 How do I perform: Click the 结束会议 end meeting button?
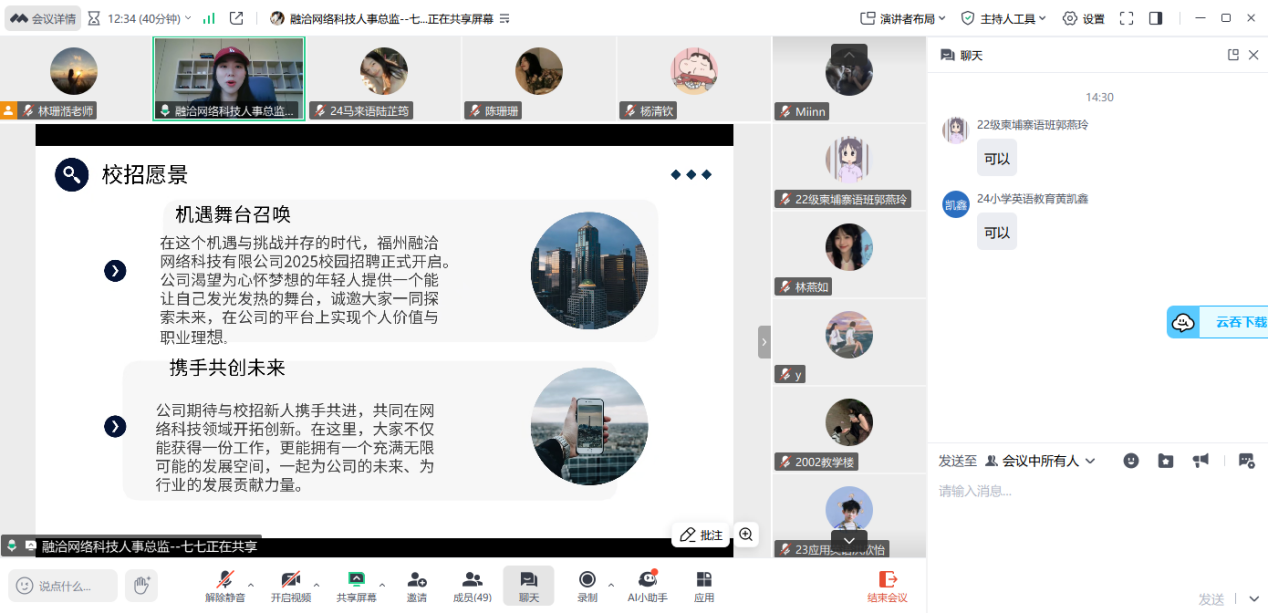tap(887, 585)
